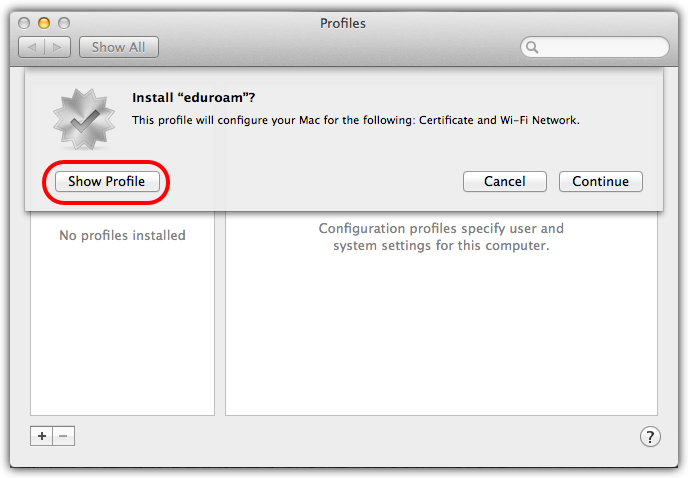Add a profile with the plus button
This screenshot has height=478, width=688.
coord(42,436)
